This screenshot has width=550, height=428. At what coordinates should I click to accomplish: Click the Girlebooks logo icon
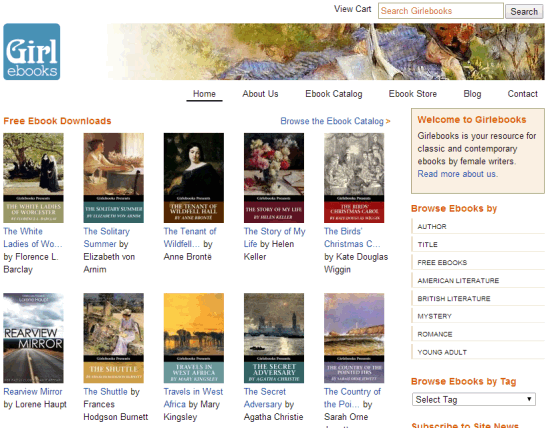(32, 52)
